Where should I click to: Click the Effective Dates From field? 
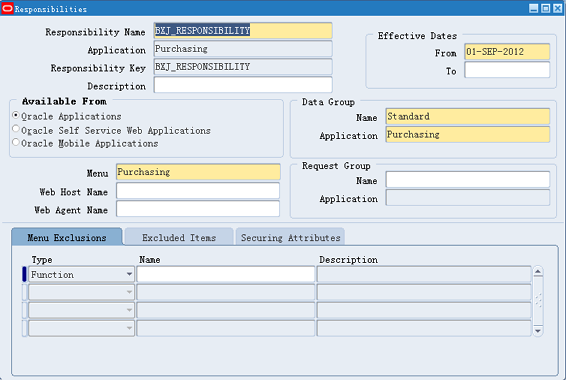tap(507, 52)
